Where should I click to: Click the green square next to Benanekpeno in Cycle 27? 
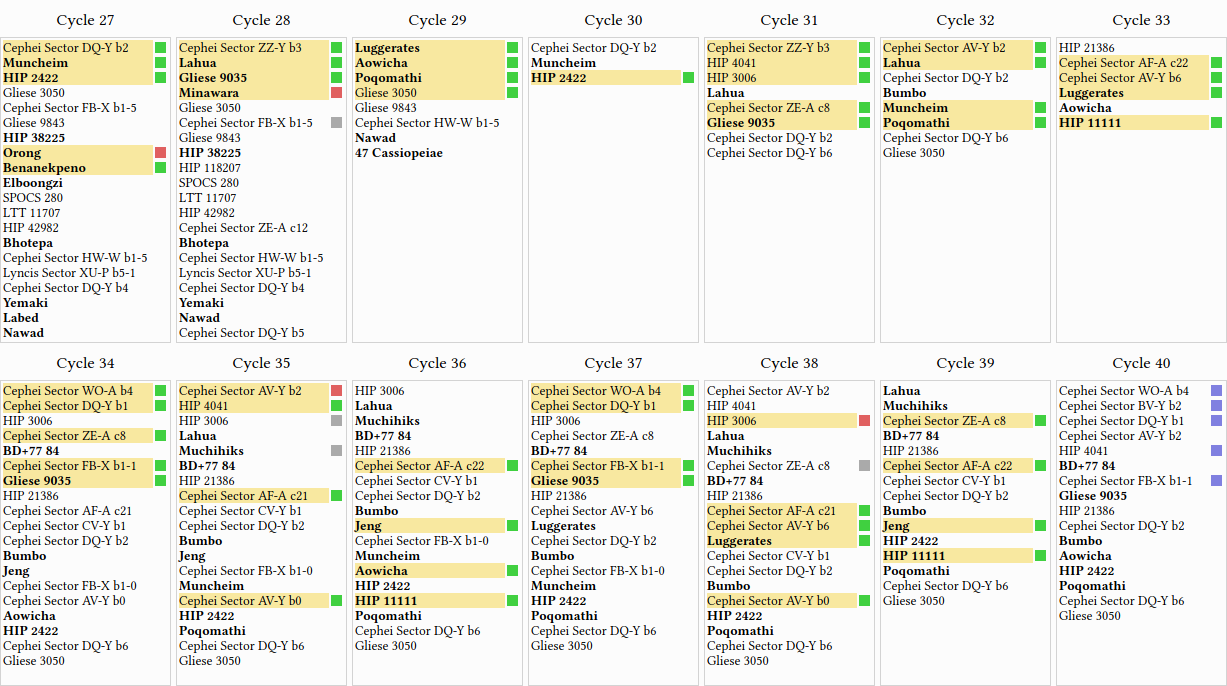(160, 168)
